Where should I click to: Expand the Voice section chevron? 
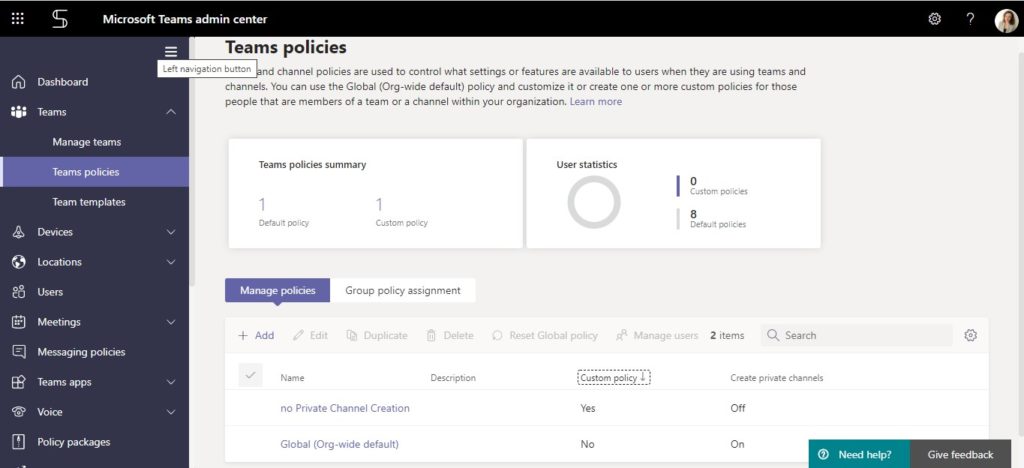click(171, 412)
